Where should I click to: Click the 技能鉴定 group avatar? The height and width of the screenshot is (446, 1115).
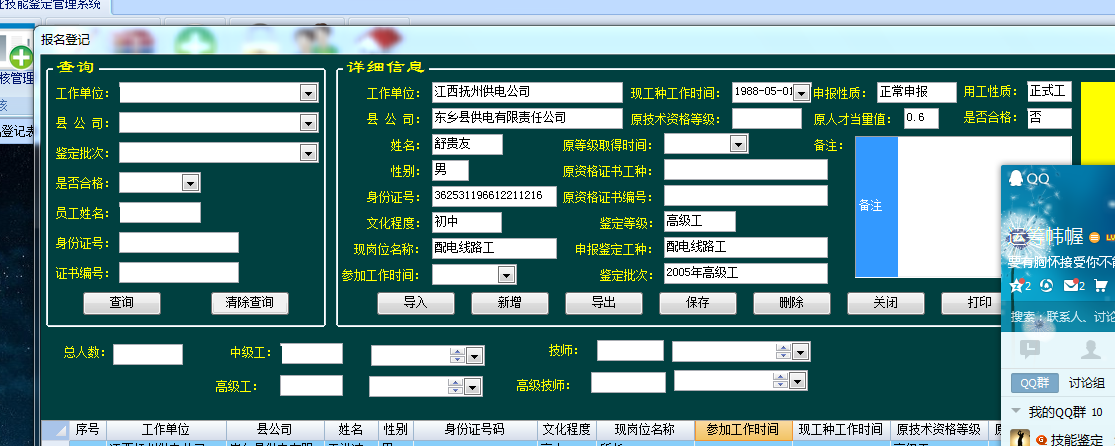click(1020, 438)
